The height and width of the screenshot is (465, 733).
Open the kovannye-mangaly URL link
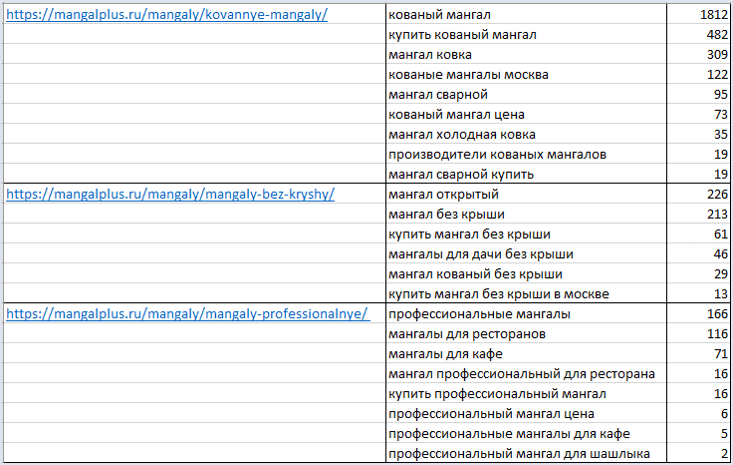[167, 15]
